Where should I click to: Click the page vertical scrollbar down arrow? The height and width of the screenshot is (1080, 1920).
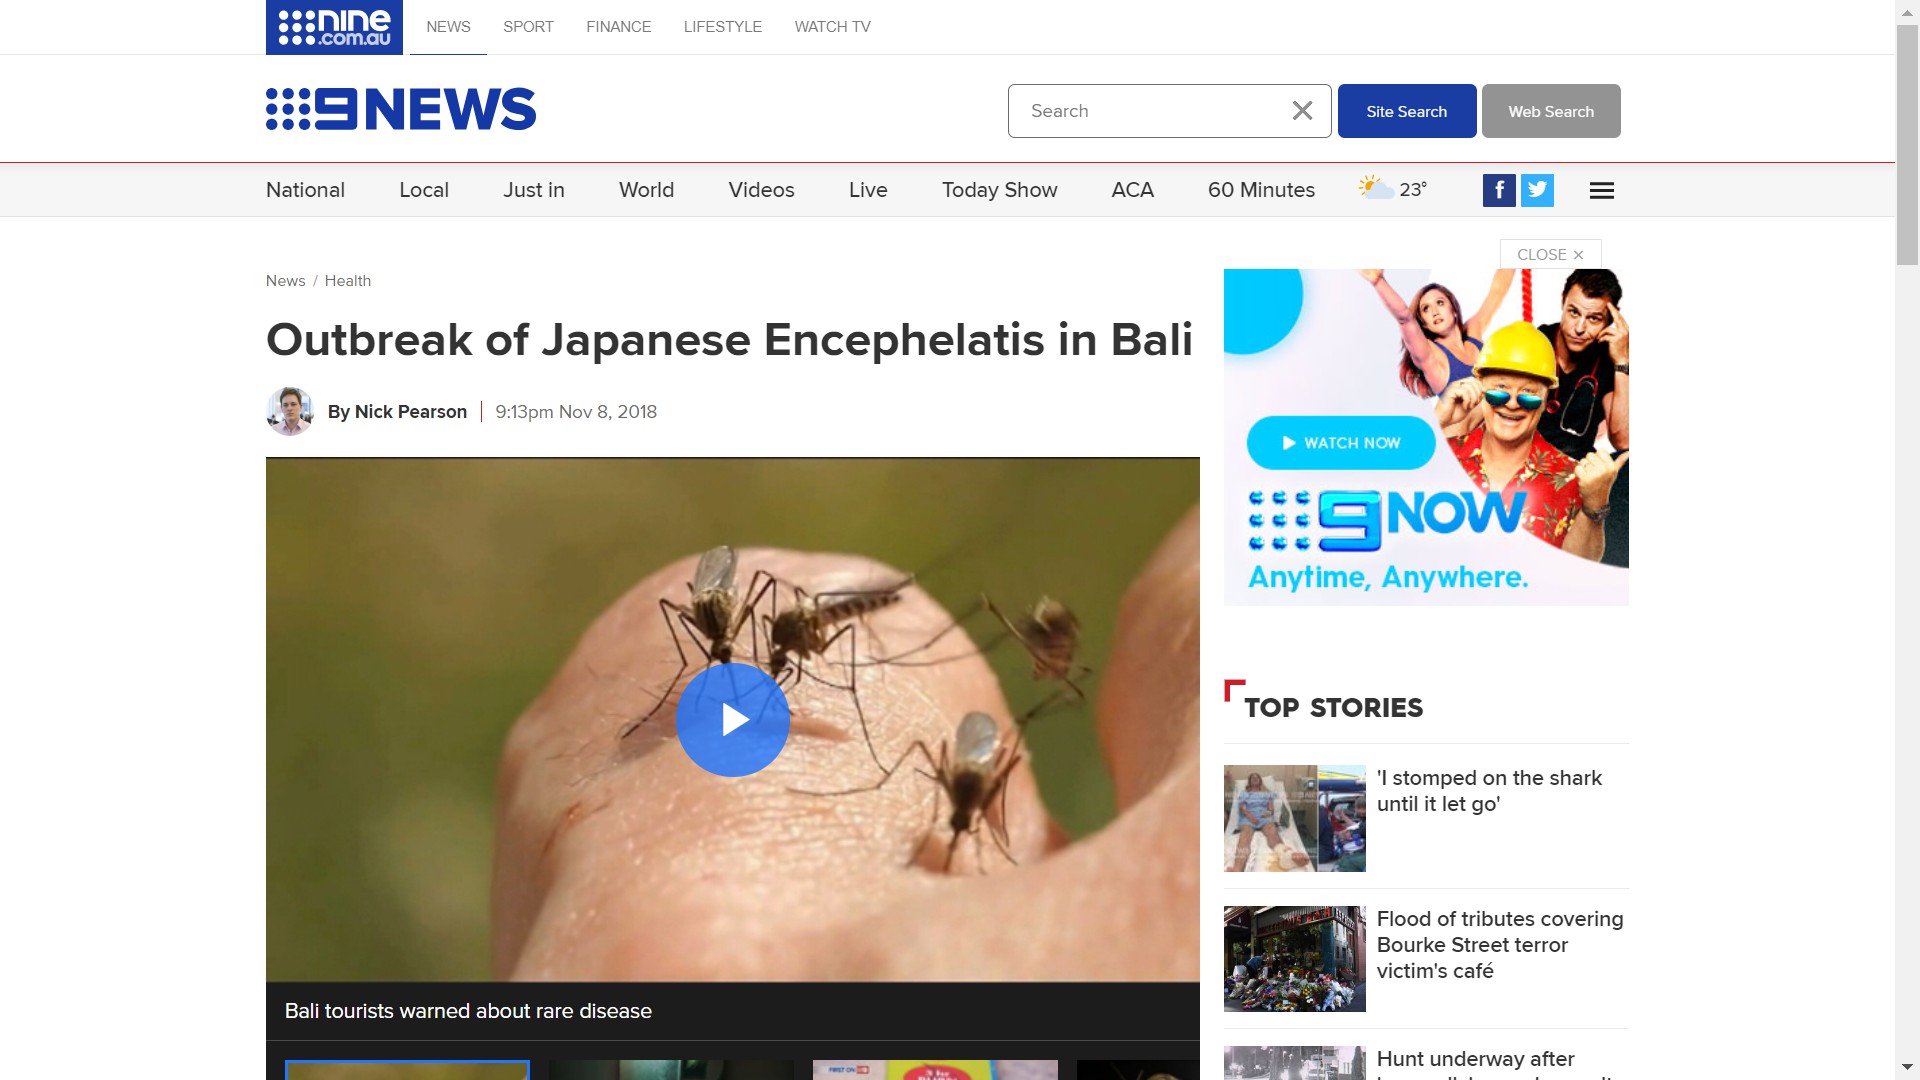pos(1907,1067)
